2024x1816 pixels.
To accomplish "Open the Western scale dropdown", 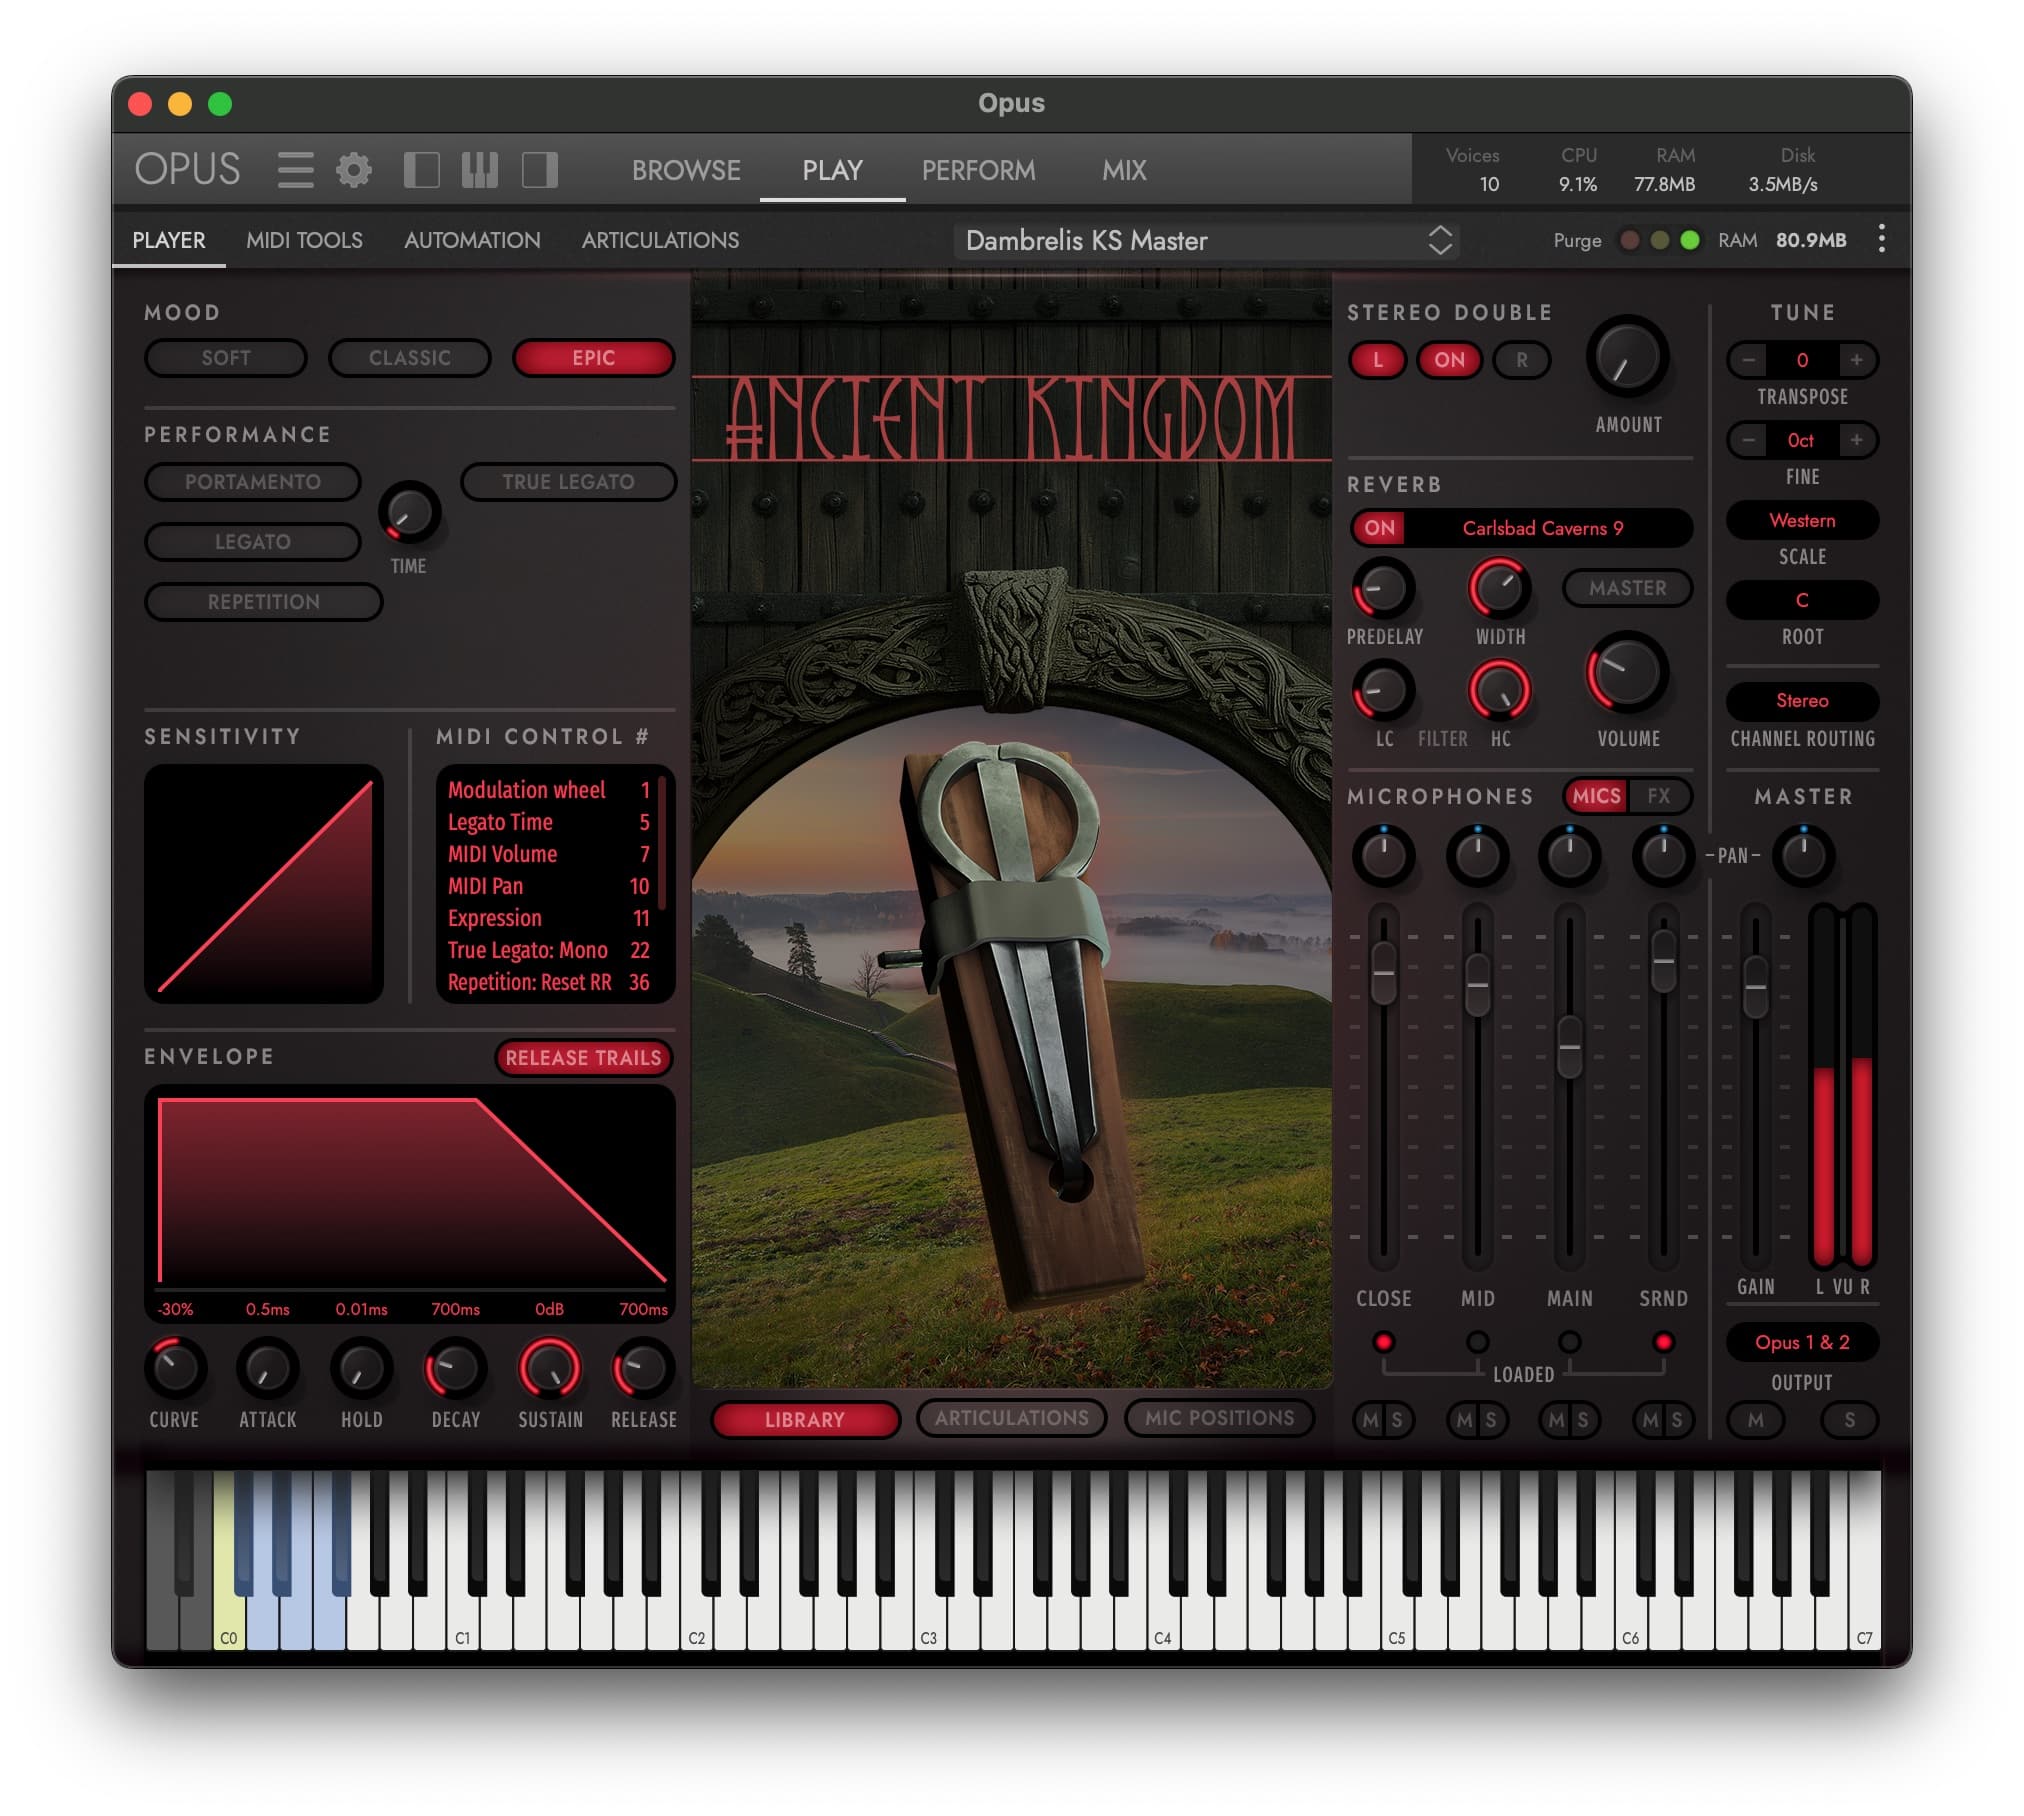I will coord(1802,520).
